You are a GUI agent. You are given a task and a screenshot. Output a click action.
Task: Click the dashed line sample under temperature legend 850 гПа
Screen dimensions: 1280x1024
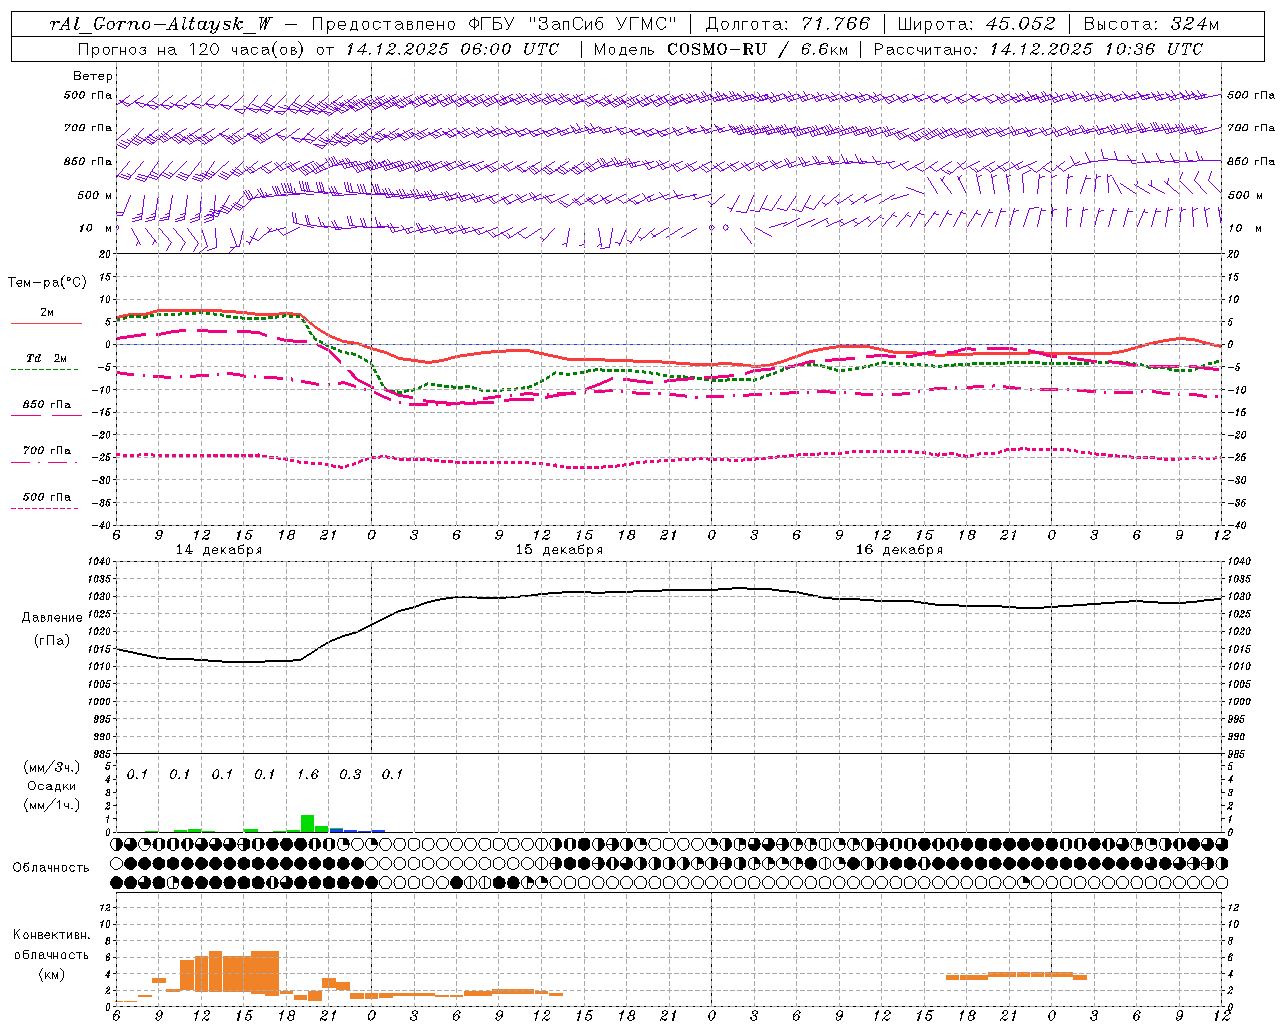[x=46, y=415]
